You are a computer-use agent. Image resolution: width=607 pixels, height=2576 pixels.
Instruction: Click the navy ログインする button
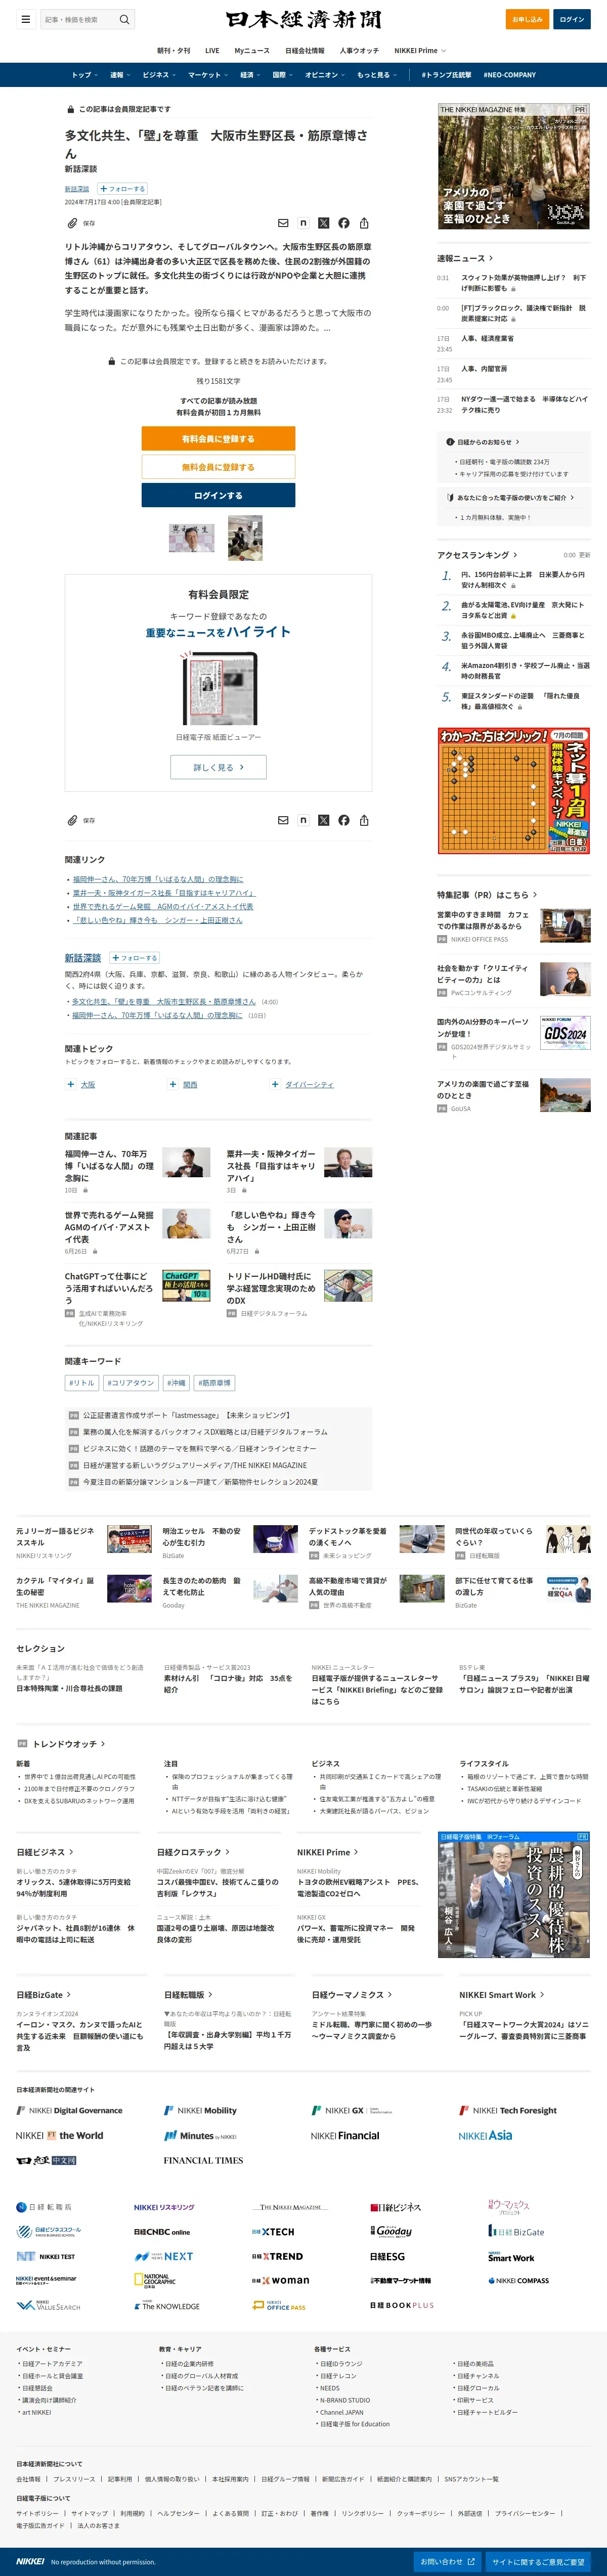pos(218,495)
